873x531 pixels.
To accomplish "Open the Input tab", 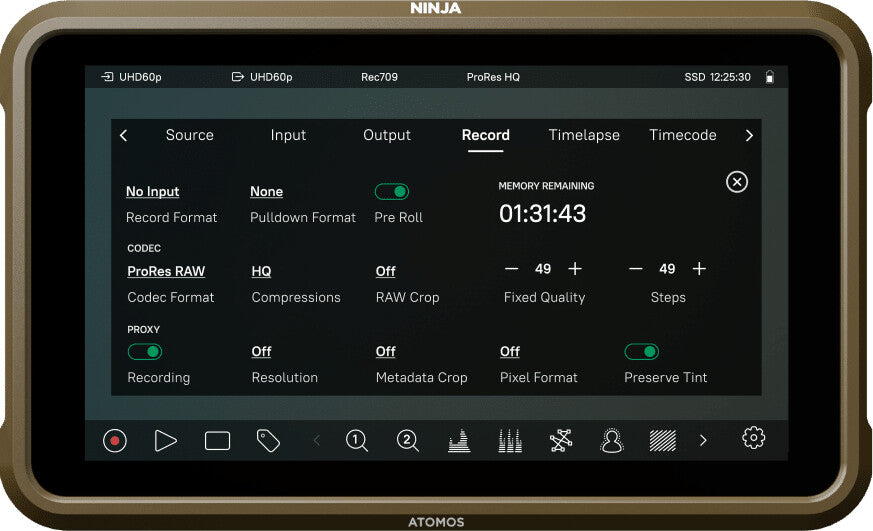I will point(288,135).
